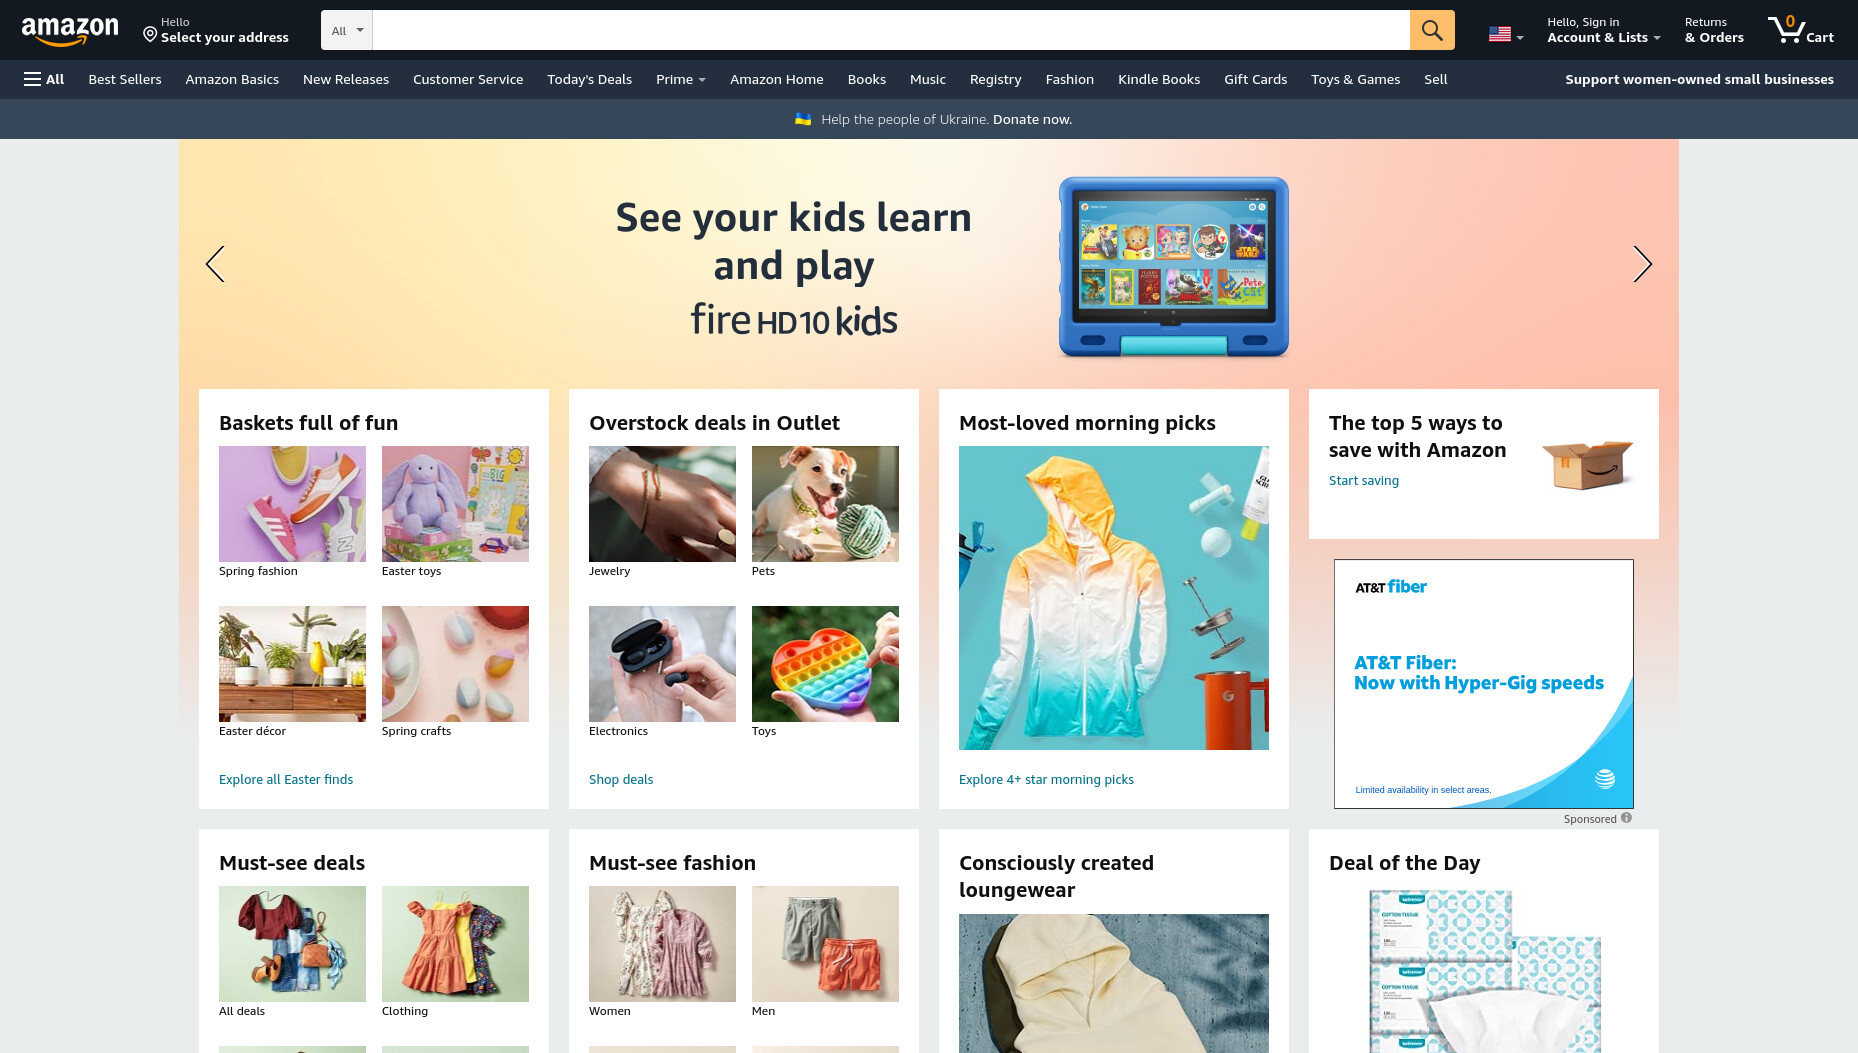Click the orange search magnifier button
This screenshot has height=1053, width=1858.
click(x=1432, y=30)
